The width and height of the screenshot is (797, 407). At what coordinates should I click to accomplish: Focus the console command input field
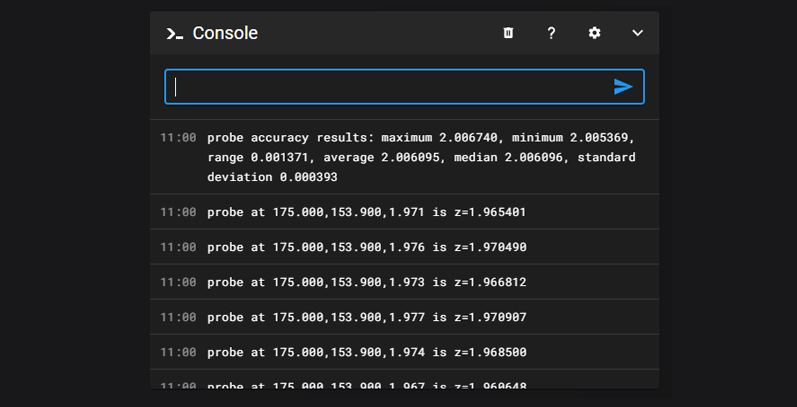click(390, 87)
